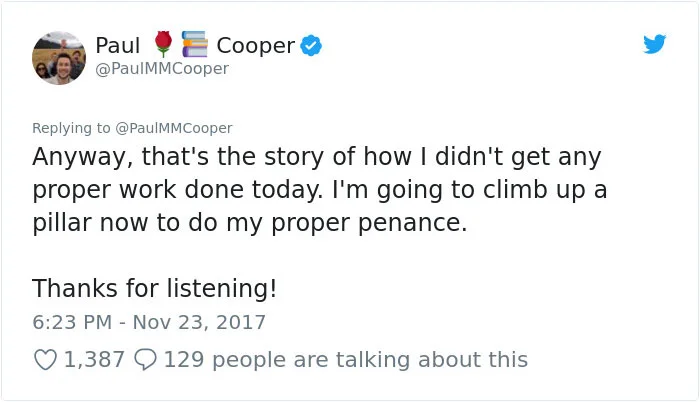Screen dimensions: 700x402
Task: Click the surname "Cooper" beside the badge
Action: (x=255, y=46)
